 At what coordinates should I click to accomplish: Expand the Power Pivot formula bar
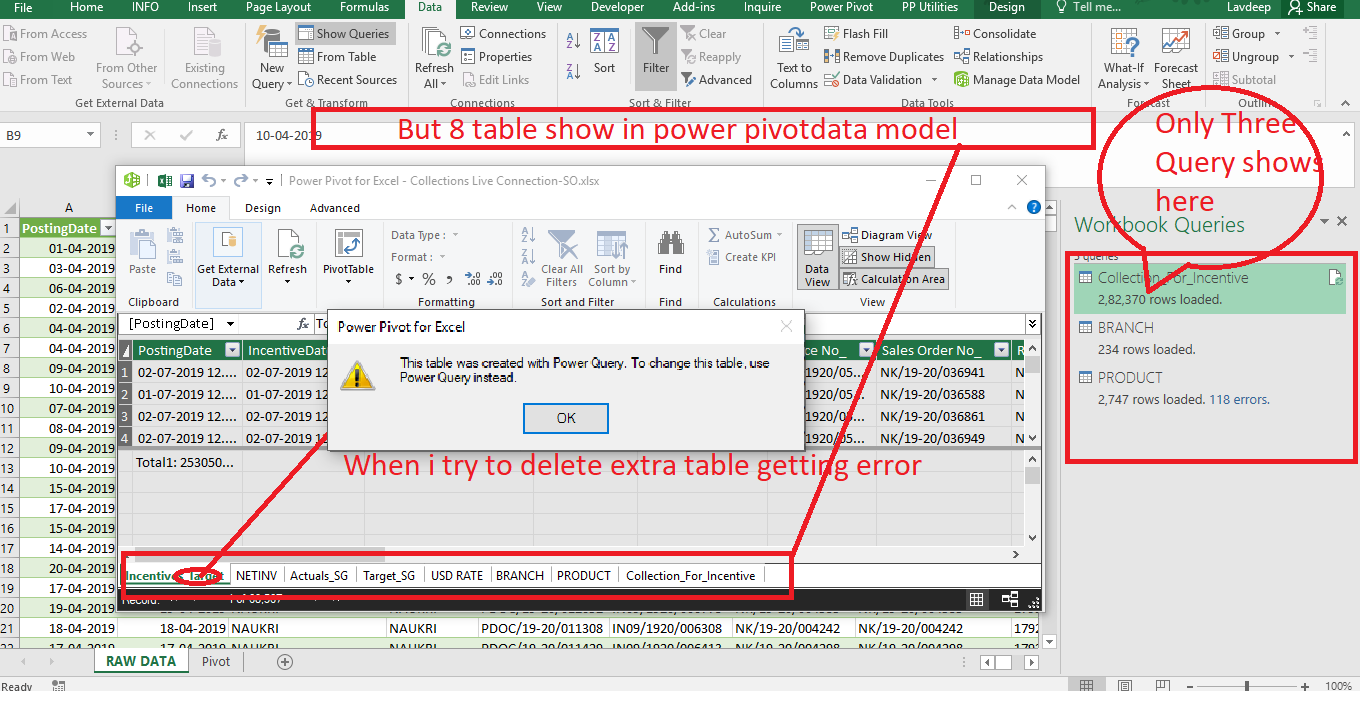1033,323
